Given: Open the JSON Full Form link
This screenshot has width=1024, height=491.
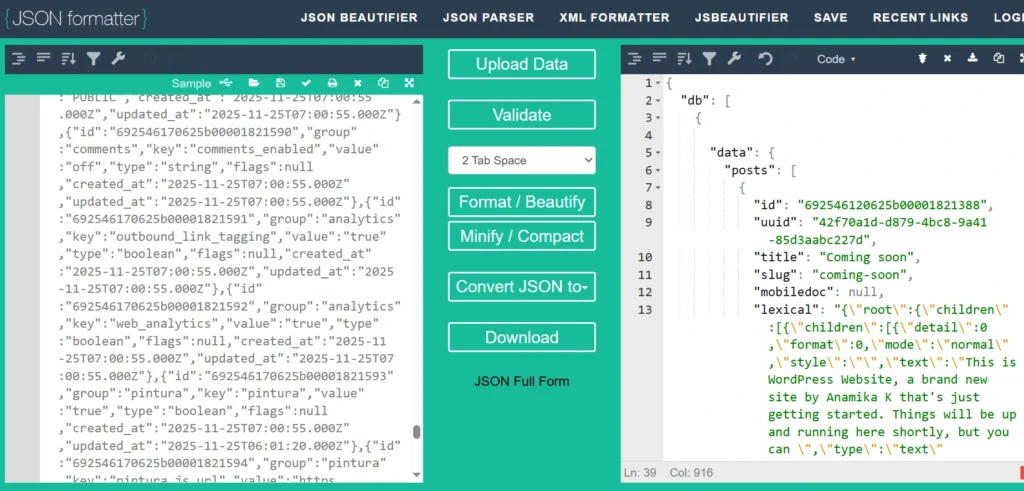Looking at the screenshot, I should click(522, 381).
